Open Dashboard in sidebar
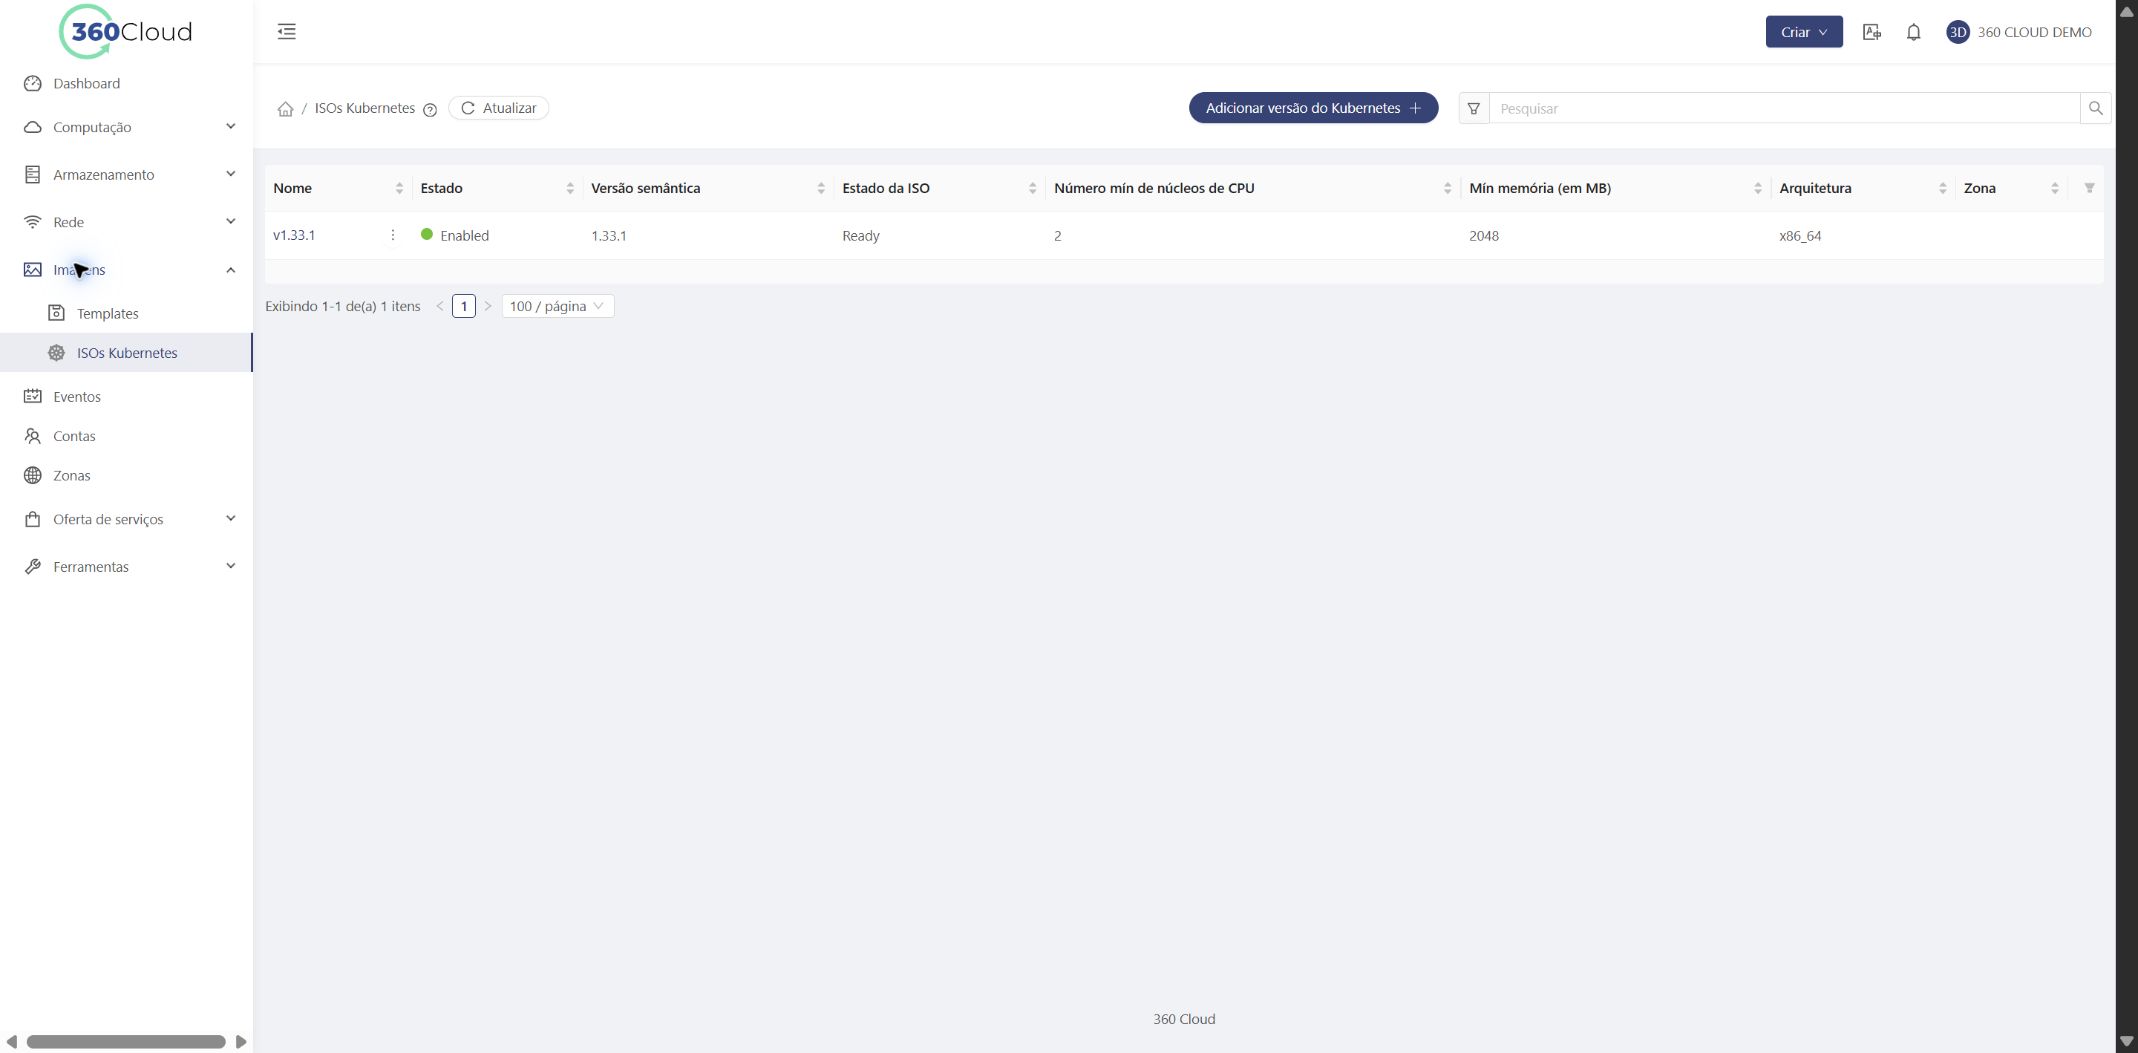This screenshot has height=1053, width=2138. [127, 83]
